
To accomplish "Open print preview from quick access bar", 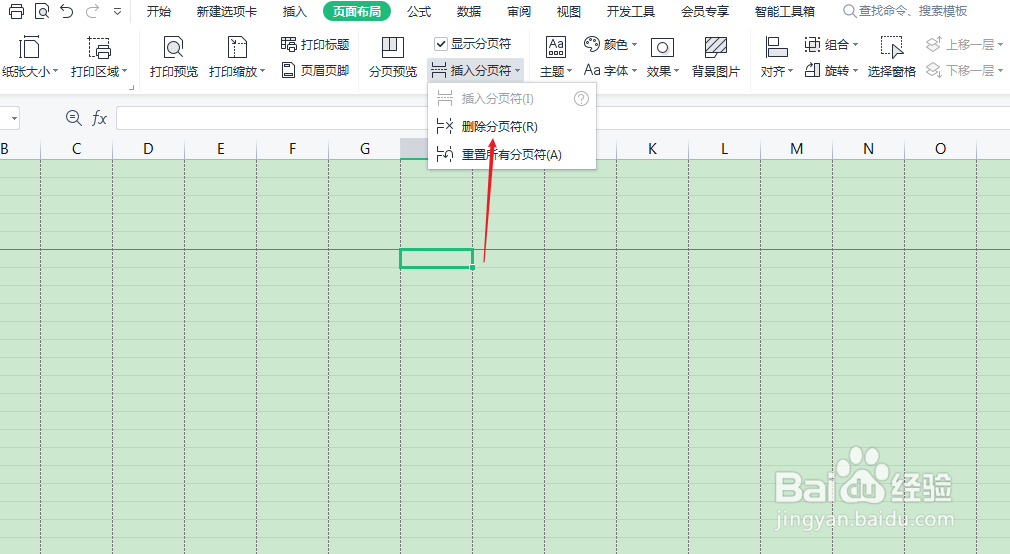I will (41, 11).
